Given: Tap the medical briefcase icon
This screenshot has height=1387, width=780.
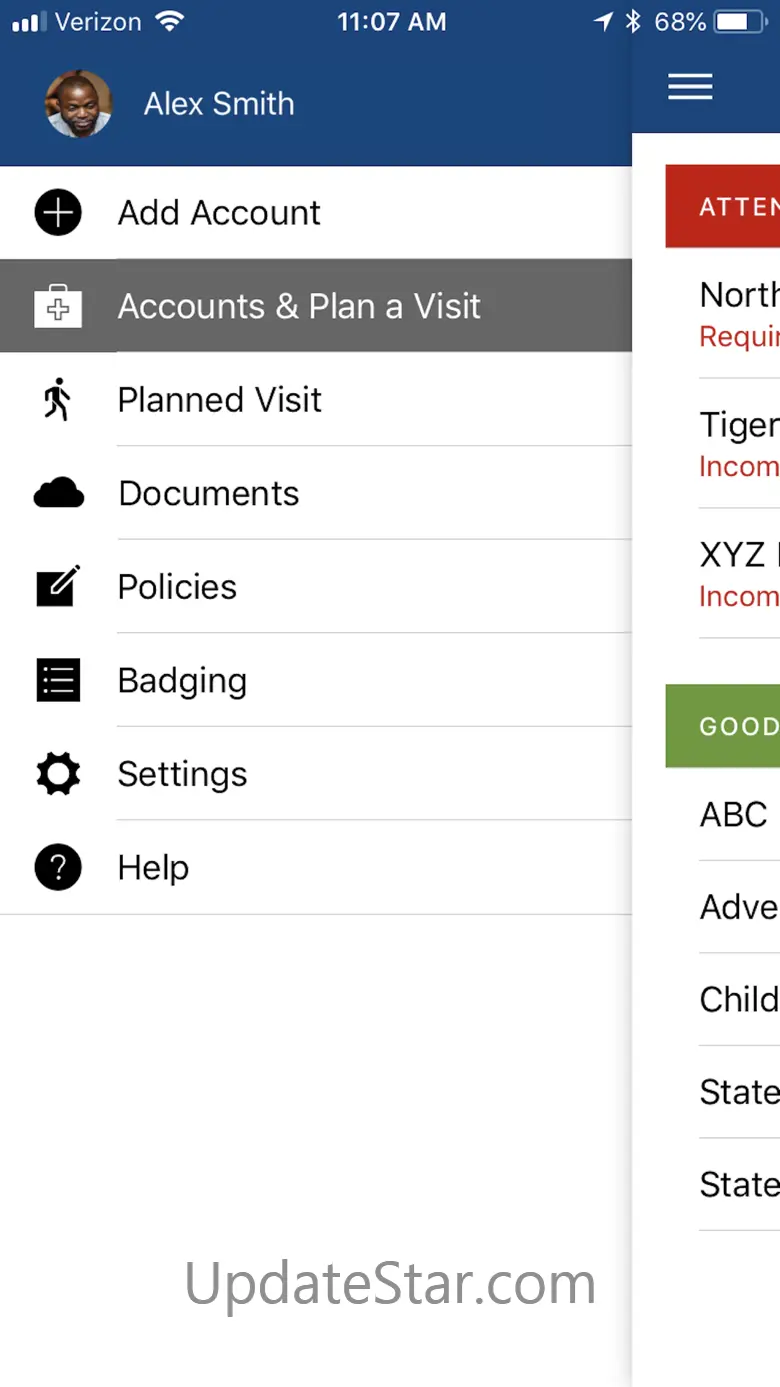Looking at the screenshot, I should (58, 307).
